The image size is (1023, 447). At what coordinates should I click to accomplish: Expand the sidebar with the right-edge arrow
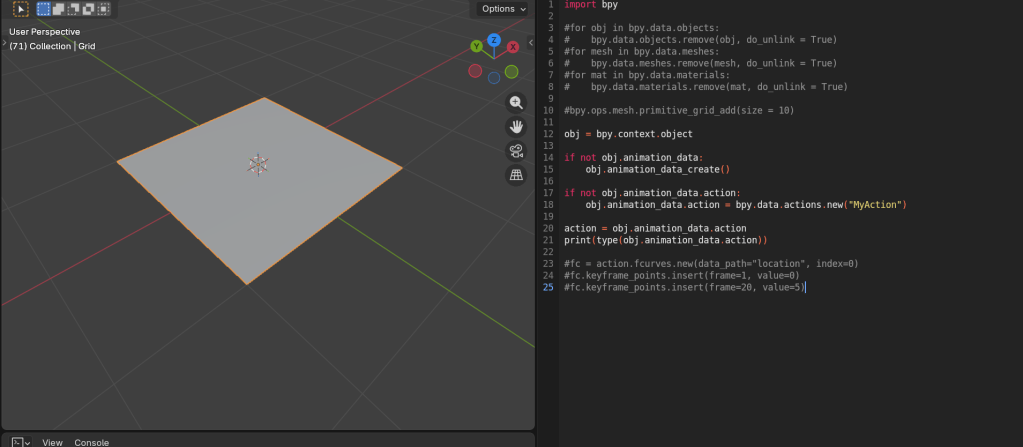(x=530, y=43)
